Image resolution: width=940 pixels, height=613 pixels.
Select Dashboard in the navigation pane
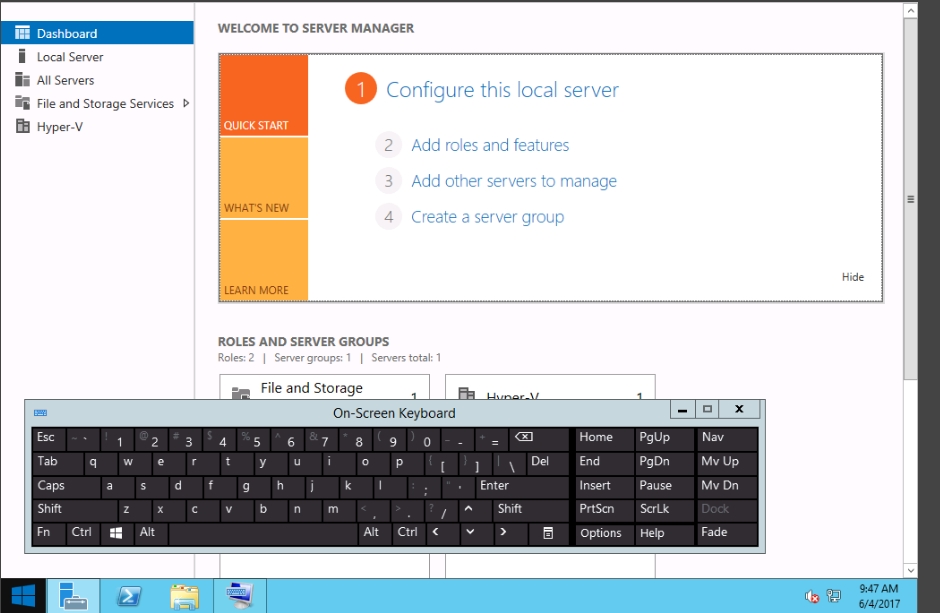97,33
